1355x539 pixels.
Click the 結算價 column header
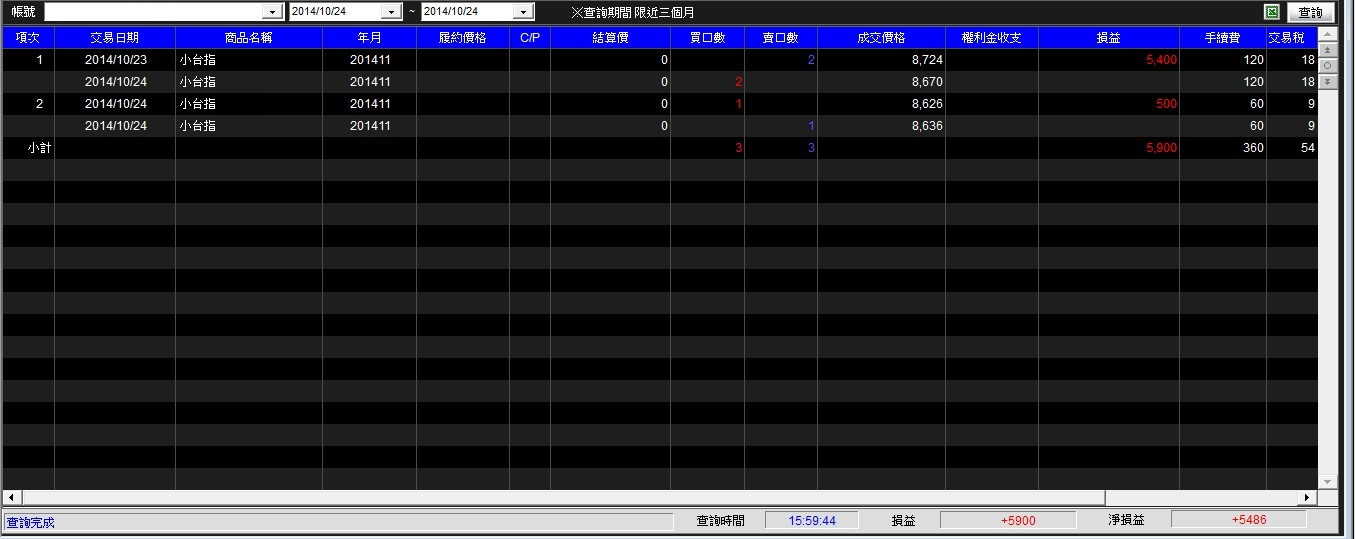pos(610,38)
